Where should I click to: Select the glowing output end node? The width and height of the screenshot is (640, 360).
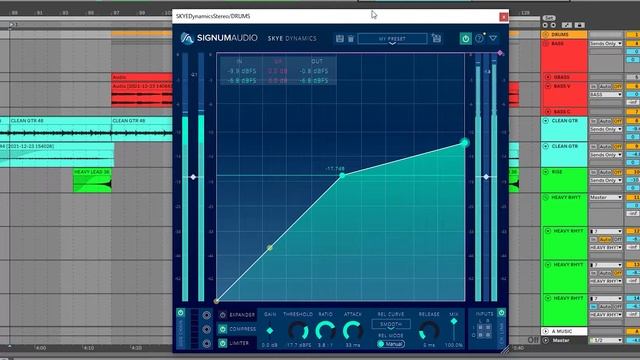point(464,142)
